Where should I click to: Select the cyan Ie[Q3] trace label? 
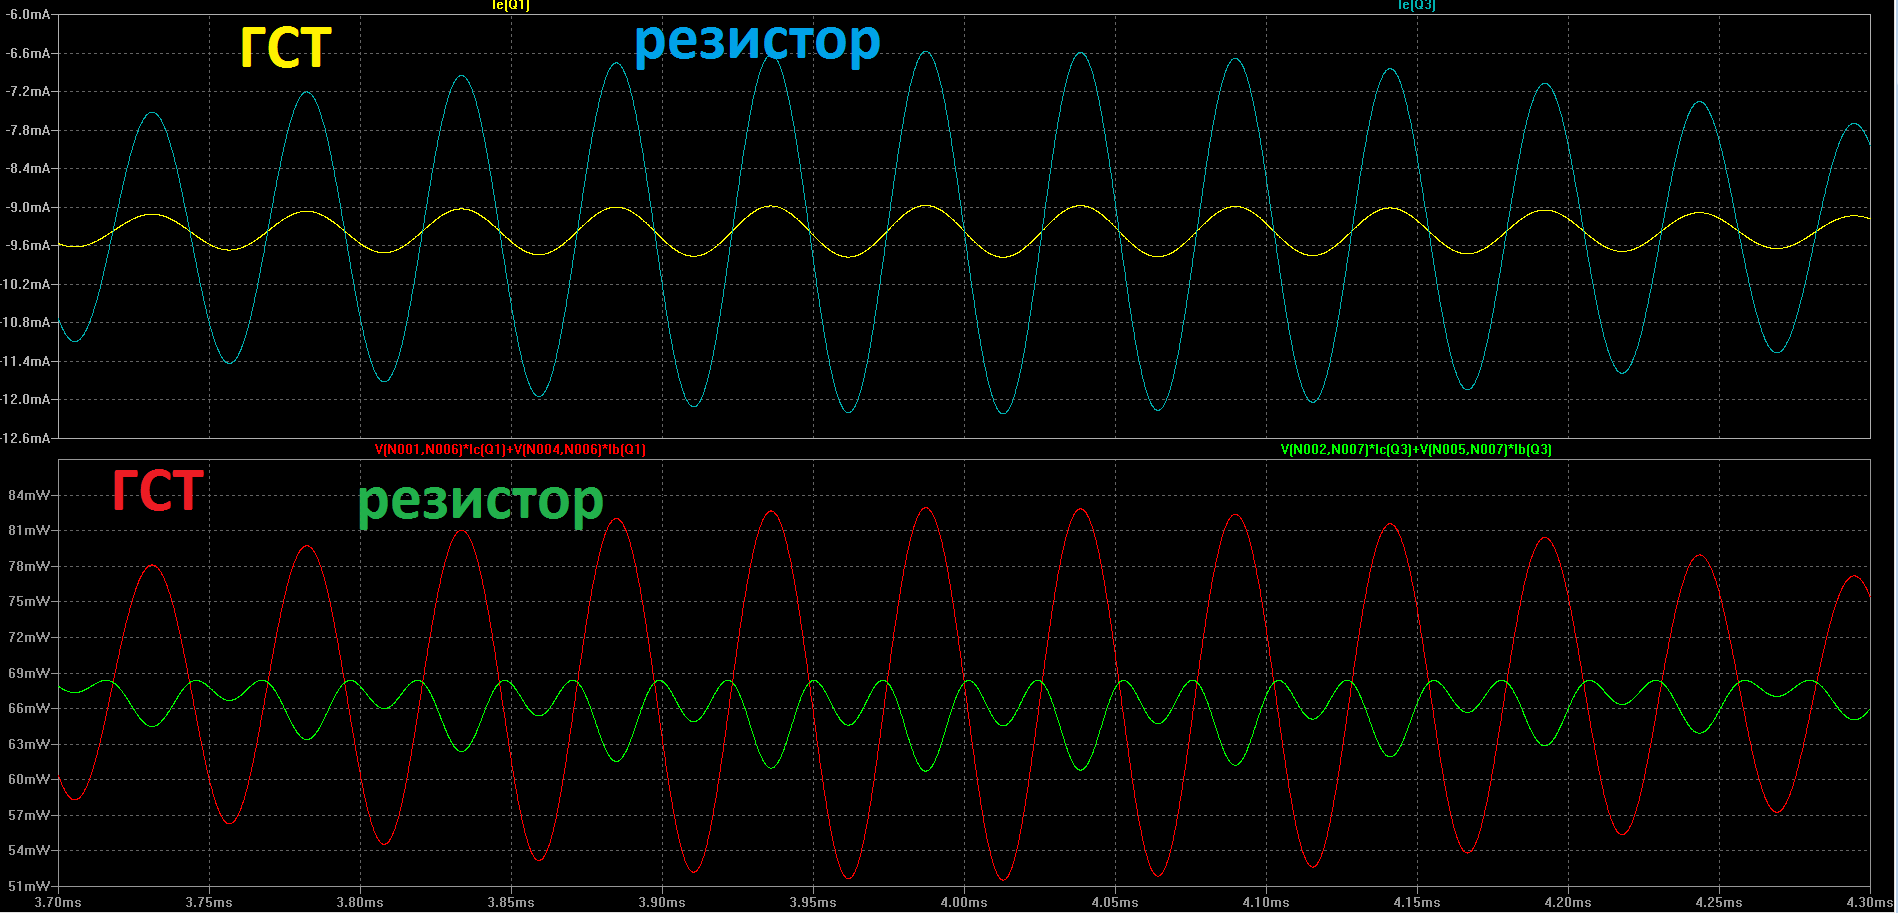(x=1417, y=5)
